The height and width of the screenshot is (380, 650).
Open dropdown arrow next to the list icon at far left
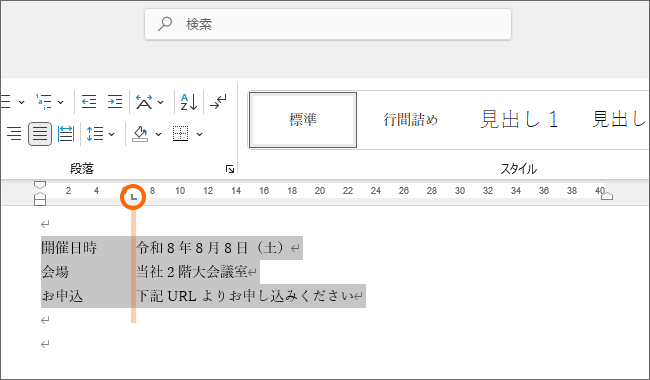point(22,102)
